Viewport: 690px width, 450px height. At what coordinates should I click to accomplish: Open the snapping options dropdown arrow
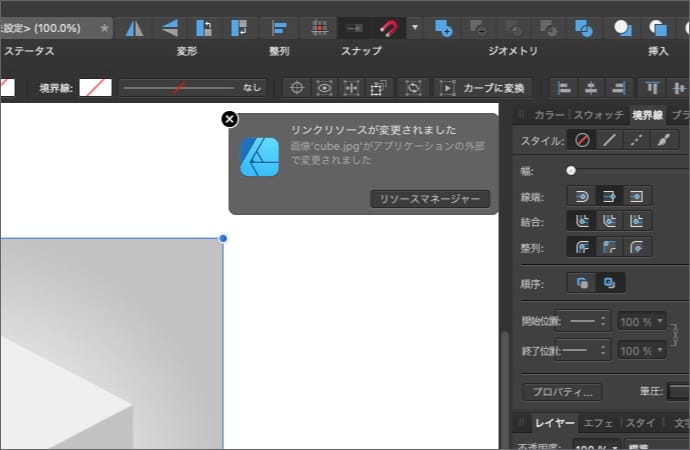coord(415,27)
